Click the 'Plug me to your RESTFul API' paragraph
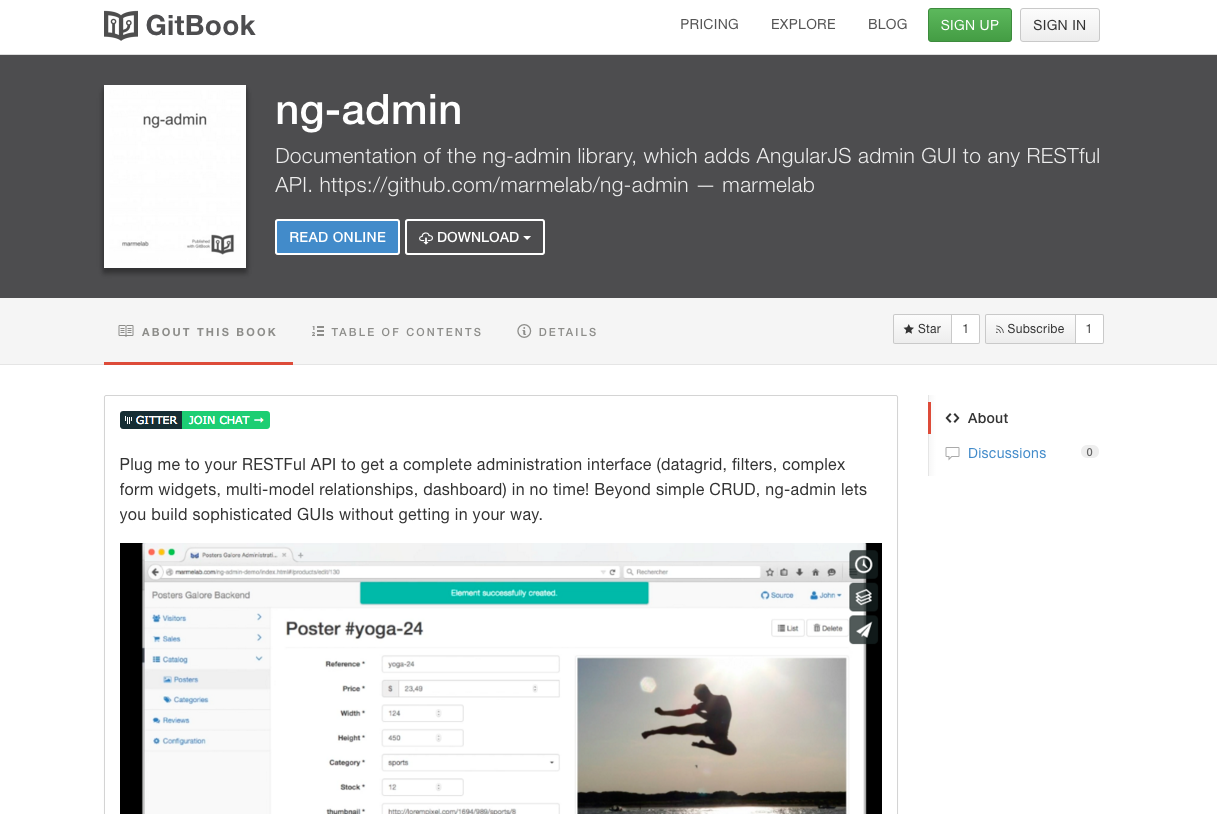 pyautogui.click(x=493, y=490)
